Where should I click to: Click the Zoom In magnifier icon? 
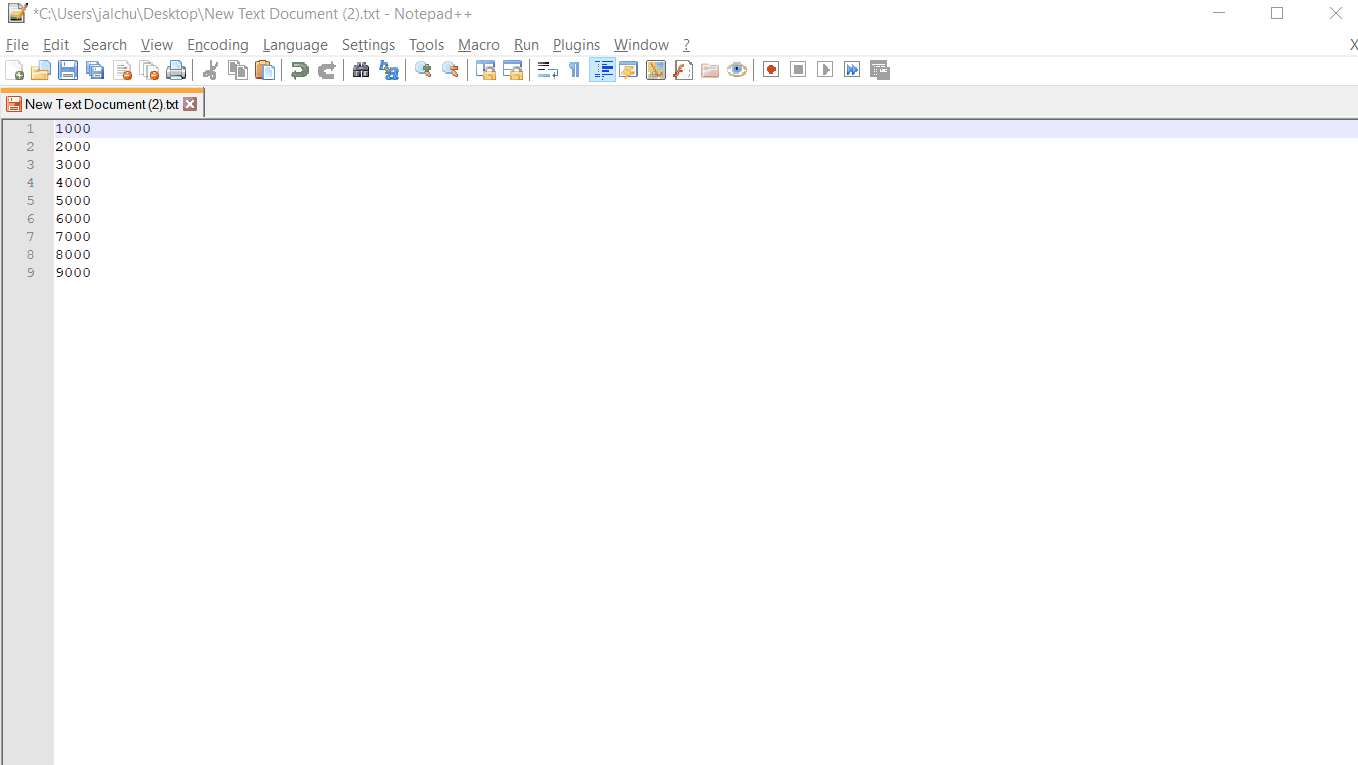tap(424, 70)
